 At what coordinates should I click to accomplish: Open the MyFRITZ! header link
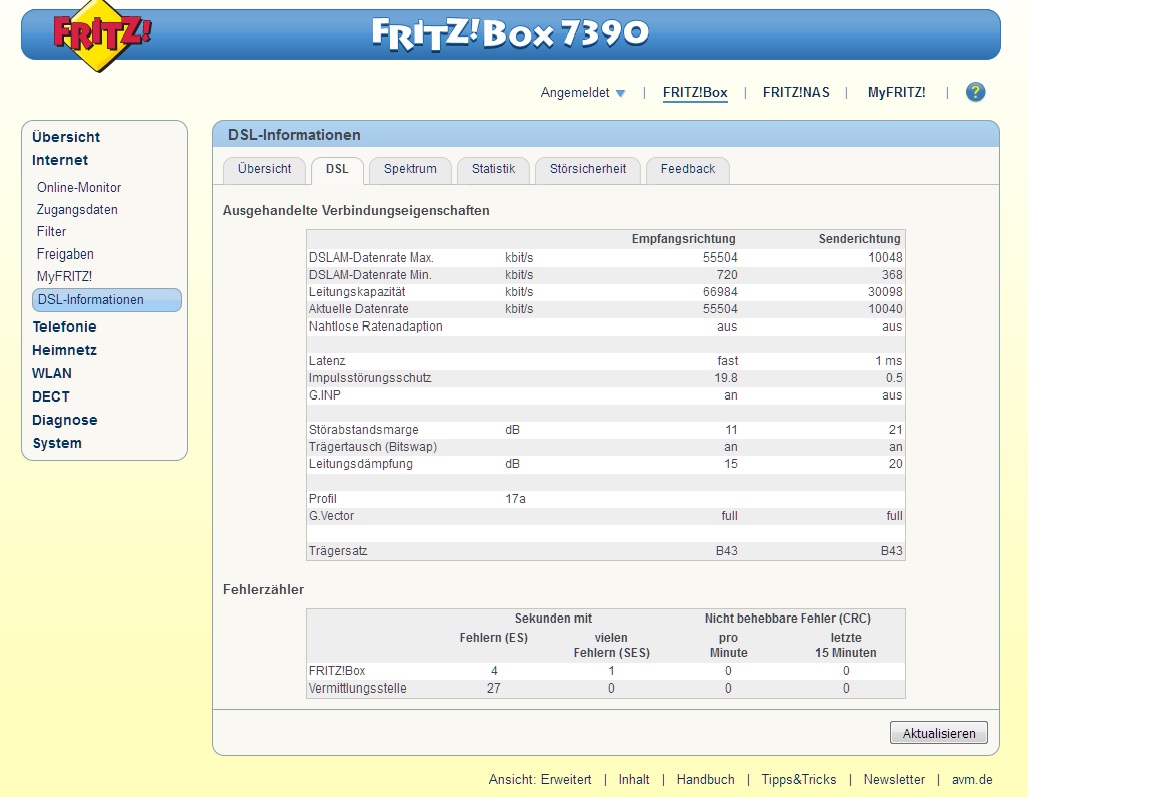point(896,93)
